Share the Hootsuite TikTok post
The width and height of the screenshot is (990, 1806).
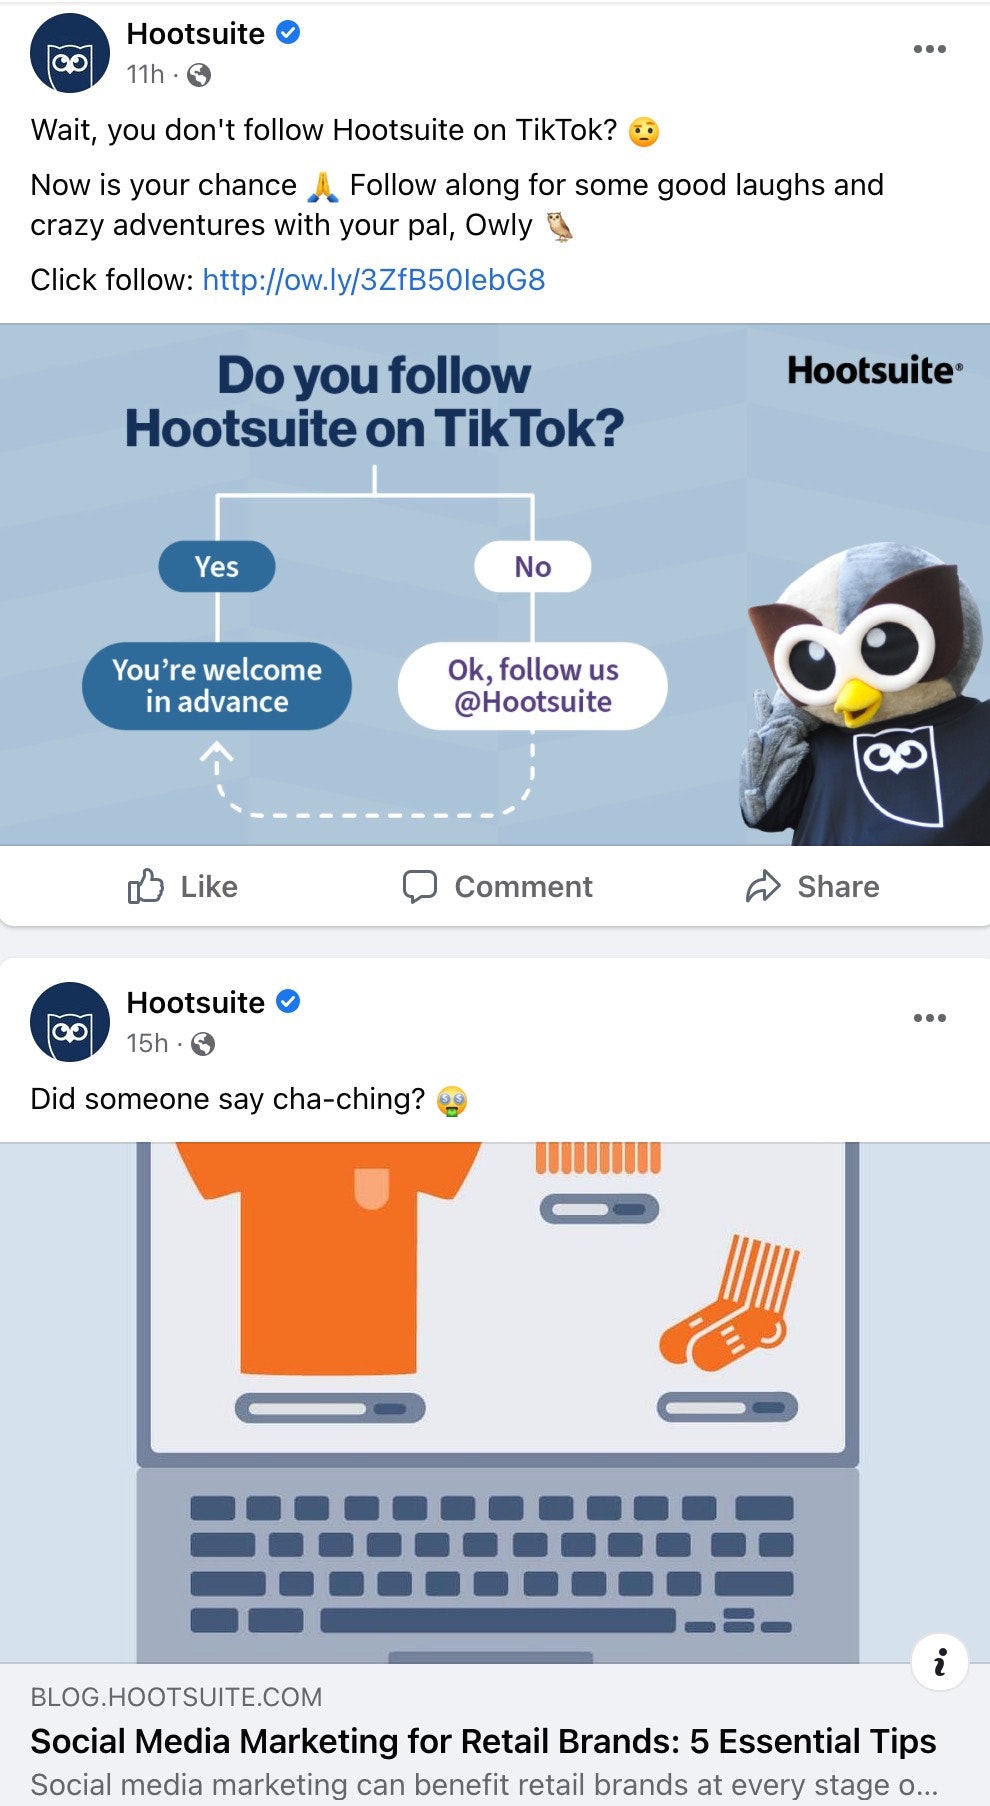812,886
